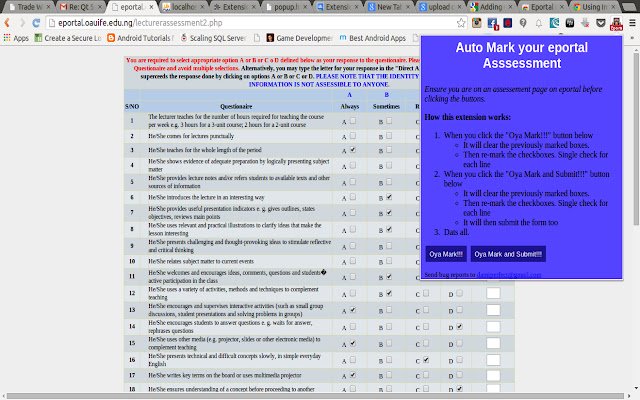Check option A for question 1
Screen dimensions: 640x400
click(353, 121)
